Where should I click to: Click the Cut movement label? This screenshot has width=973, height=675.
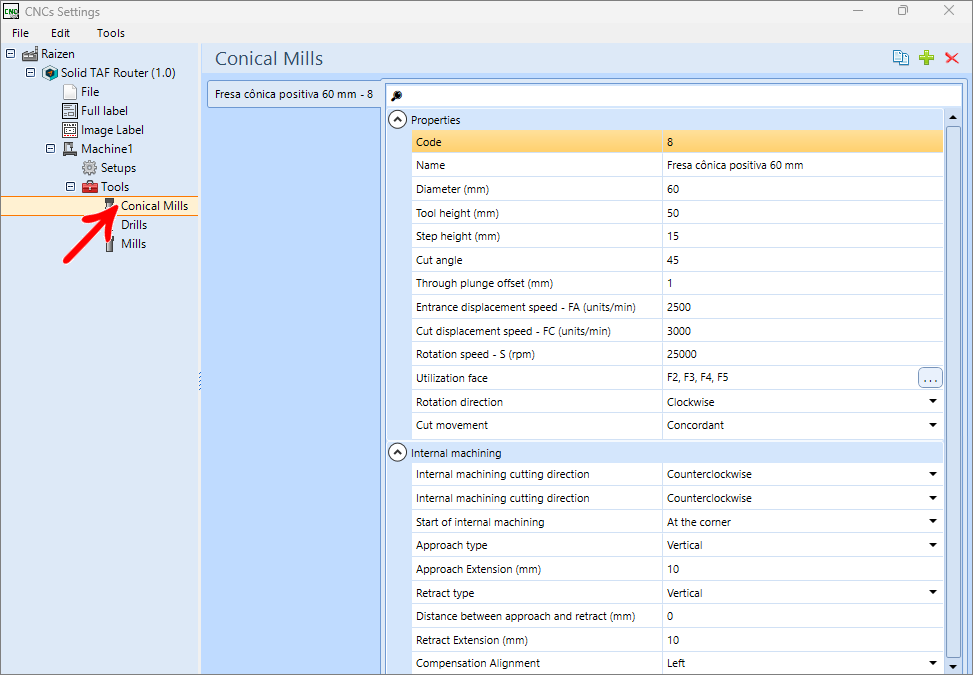(x=452, y=425)
